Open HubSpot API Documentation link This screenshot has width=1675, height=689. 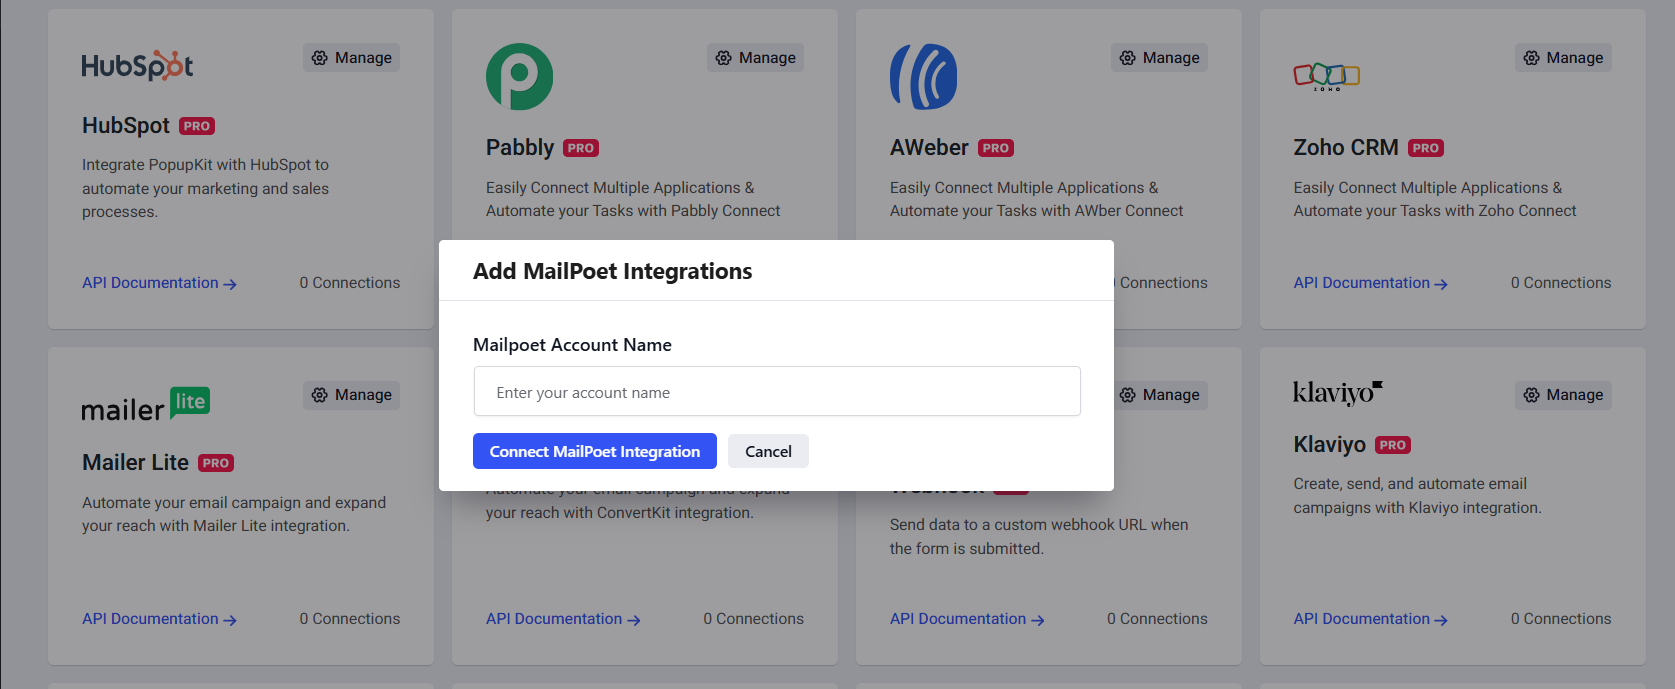159,283
